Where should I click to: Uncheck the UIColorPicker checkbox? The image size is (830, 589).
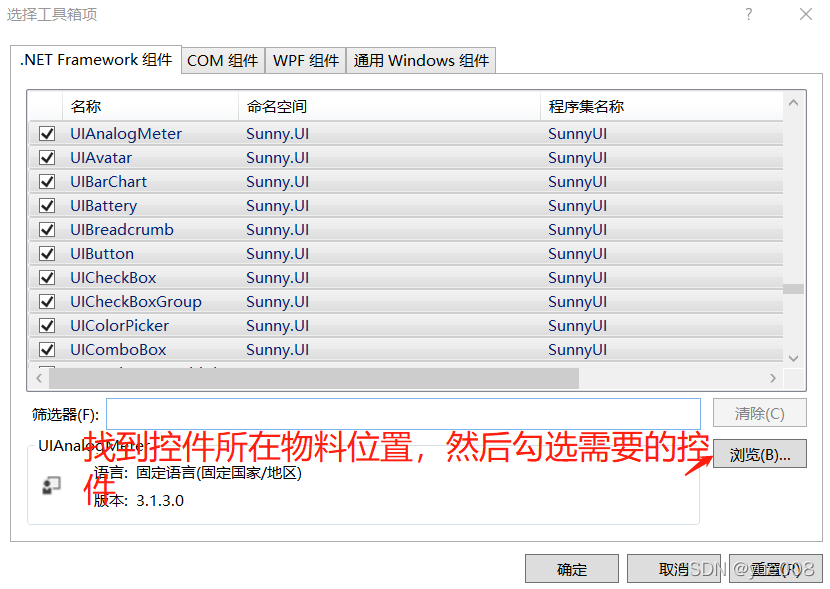[x=47, y=325]
